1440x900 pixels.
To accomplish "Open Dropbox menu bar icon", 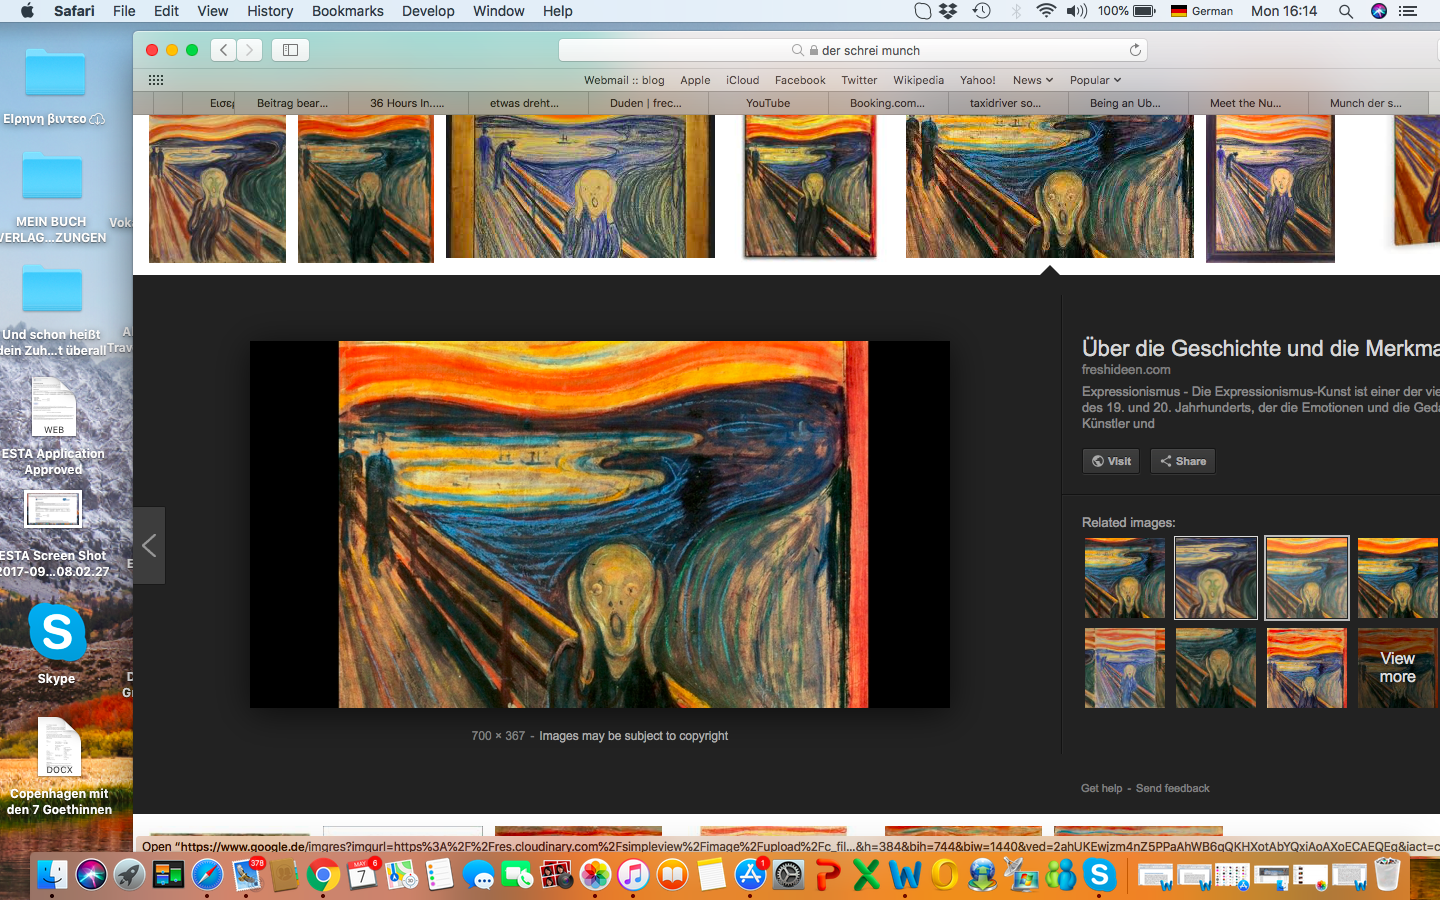I will pyautogui.click(x=948, y=11).
